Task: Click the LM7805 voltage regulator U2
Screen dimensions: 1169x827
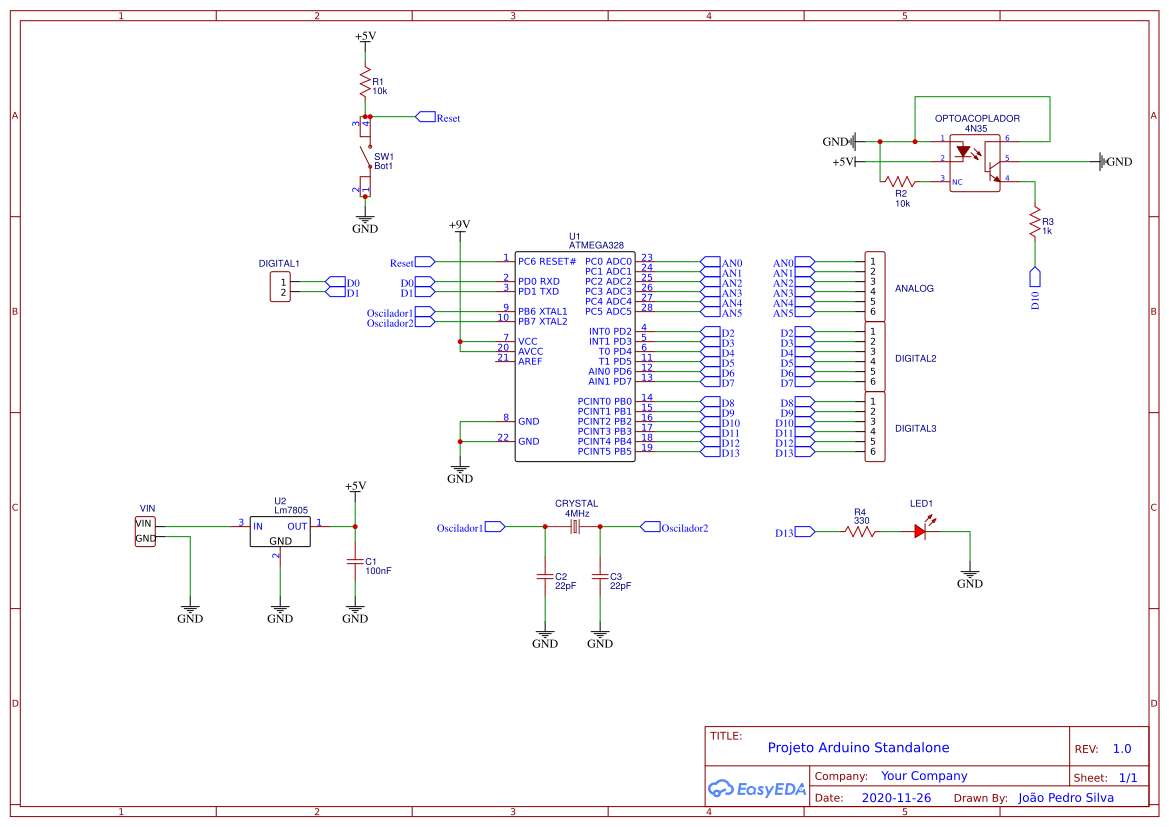Action: 279,531
